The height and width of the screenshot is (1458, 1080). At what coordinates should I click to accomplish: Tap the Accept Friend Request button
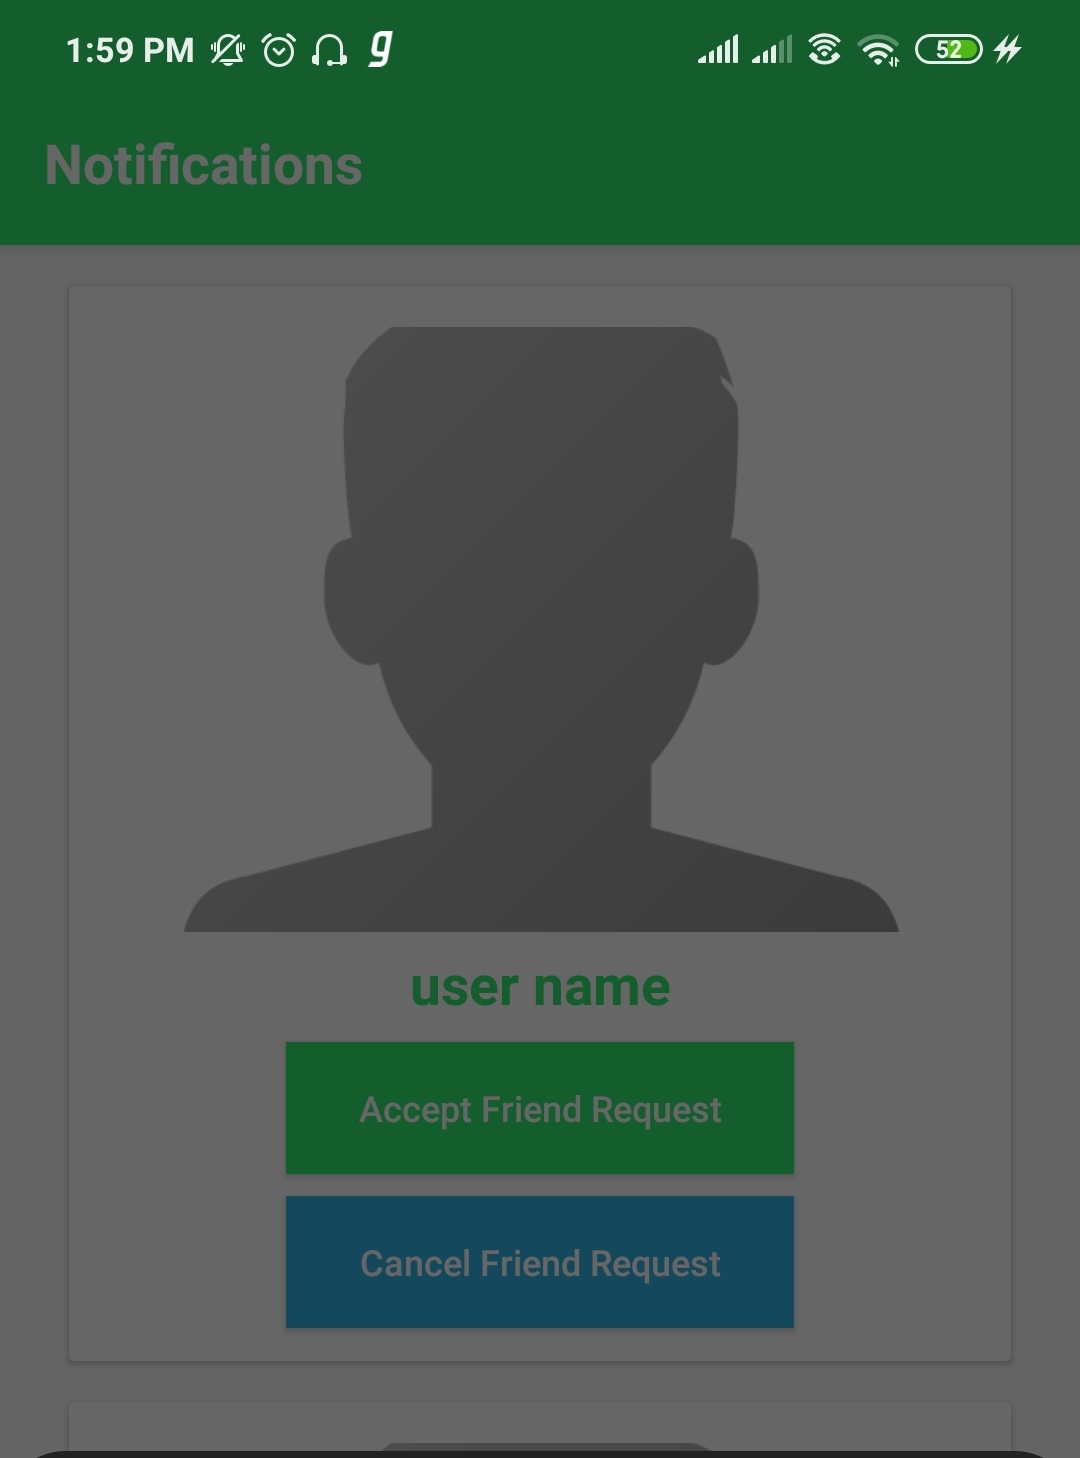tap(540, 1108)
